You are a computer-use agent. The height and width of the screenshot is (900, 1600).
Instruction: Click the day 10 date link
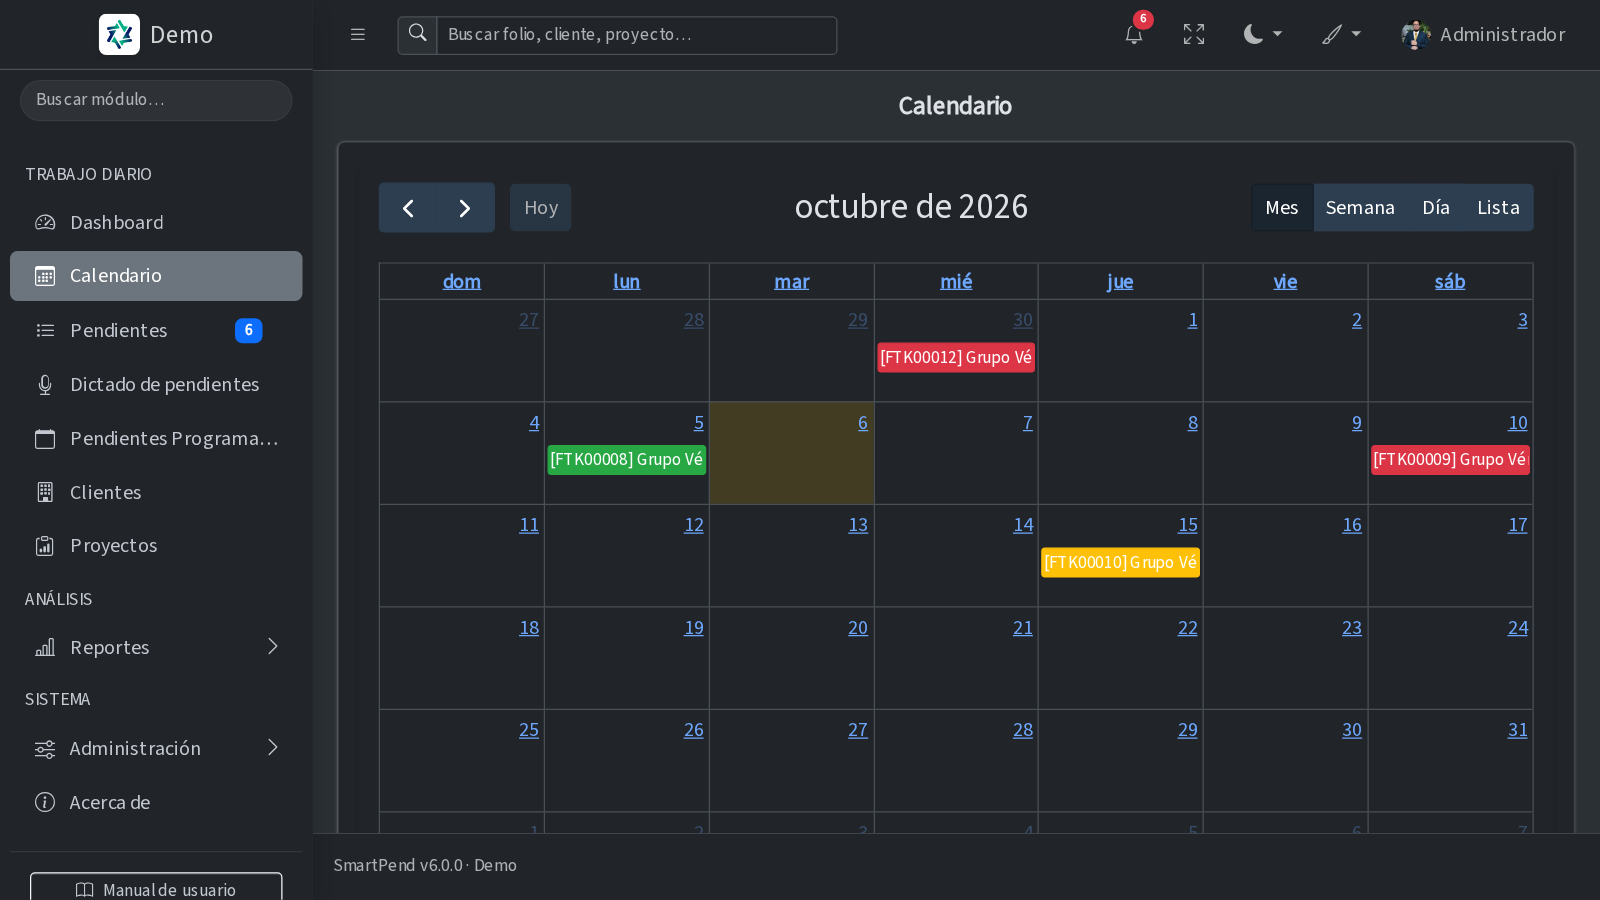1518,423
